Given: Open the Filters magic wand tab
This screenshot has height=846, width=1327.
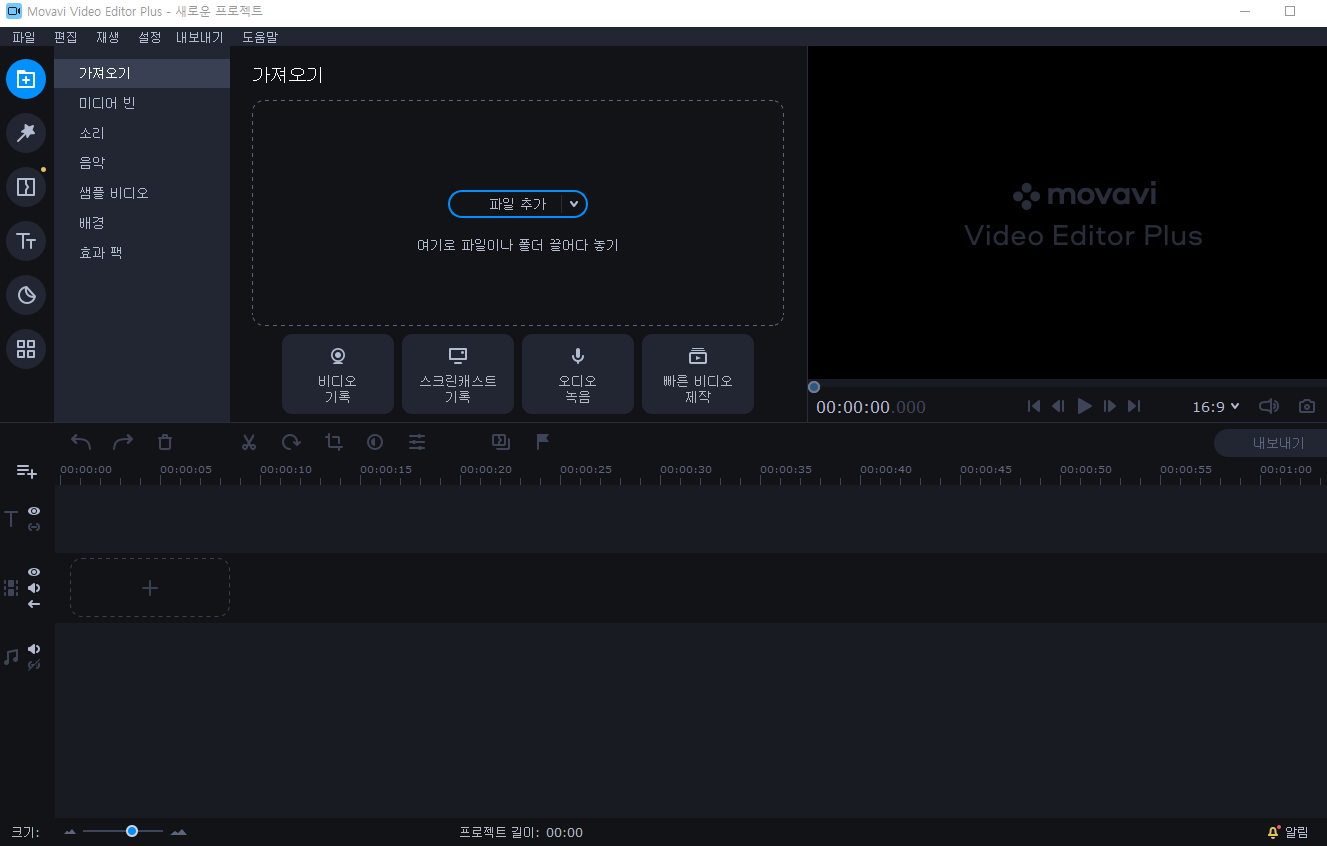Looking at the screenshot, I should coord(26,133).
